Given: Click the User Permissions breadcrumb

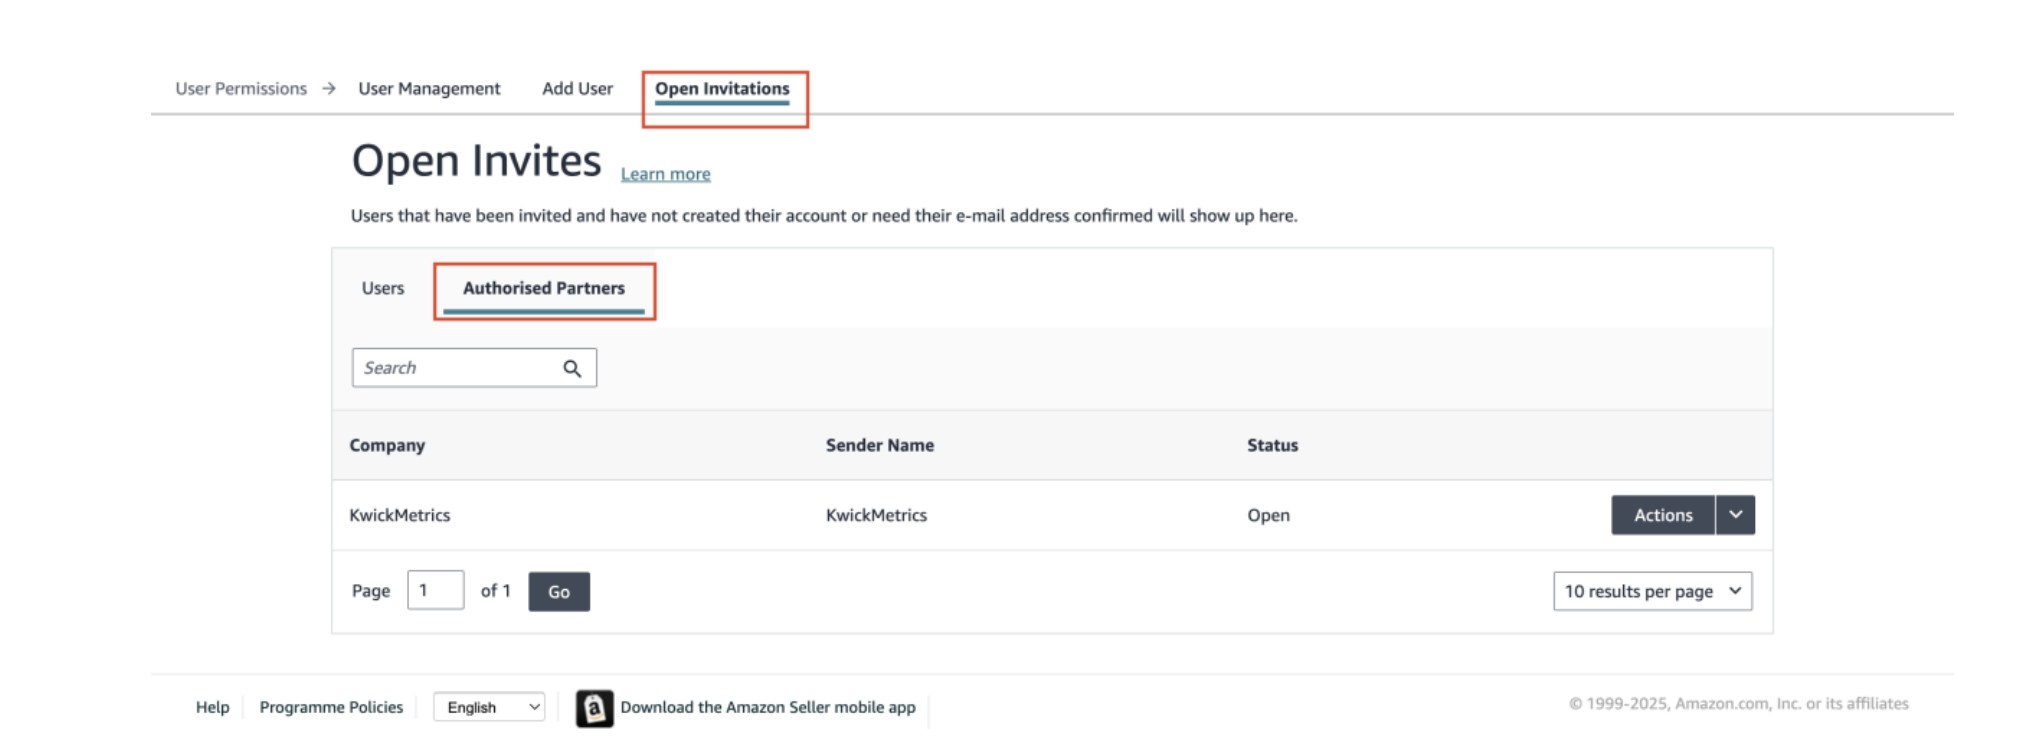Looking at the screenshot, I should pos(241,89).
